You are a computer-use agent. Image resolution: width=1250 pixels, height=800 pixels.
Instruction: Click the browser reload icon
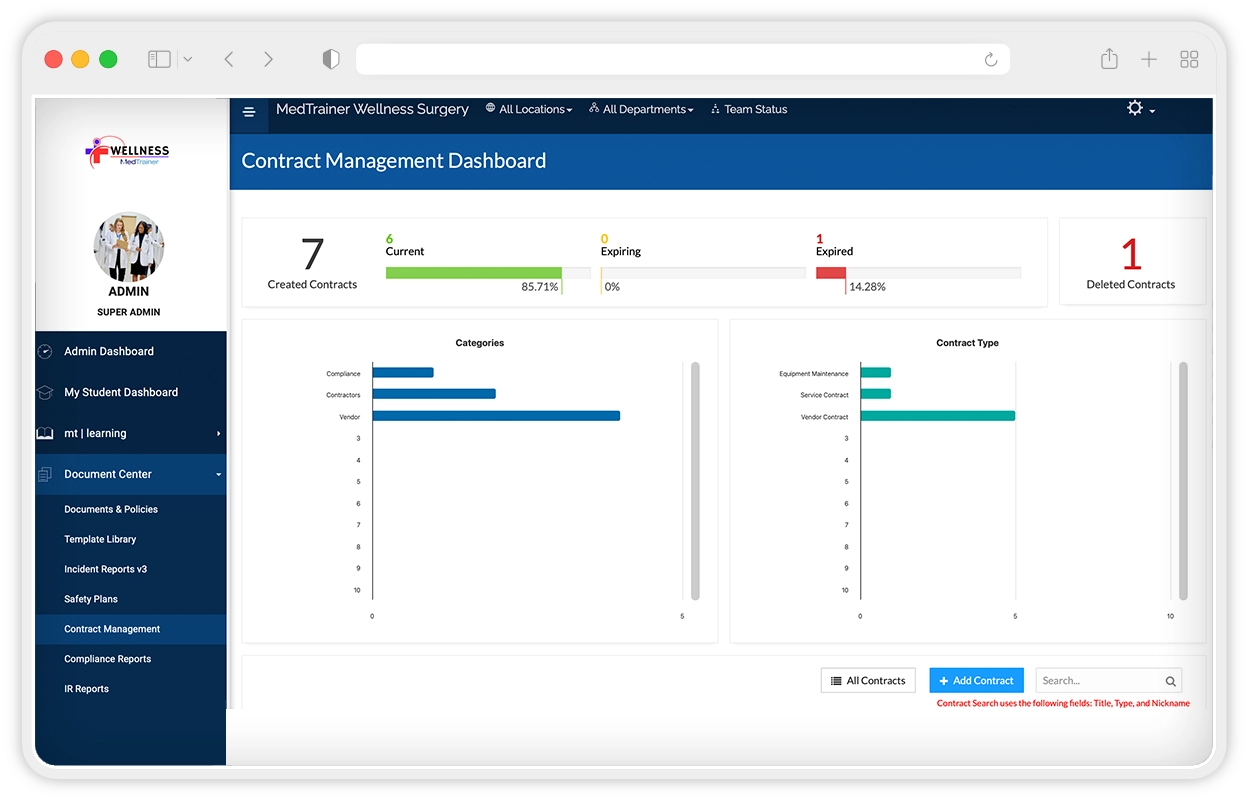[x=990, y=60]
